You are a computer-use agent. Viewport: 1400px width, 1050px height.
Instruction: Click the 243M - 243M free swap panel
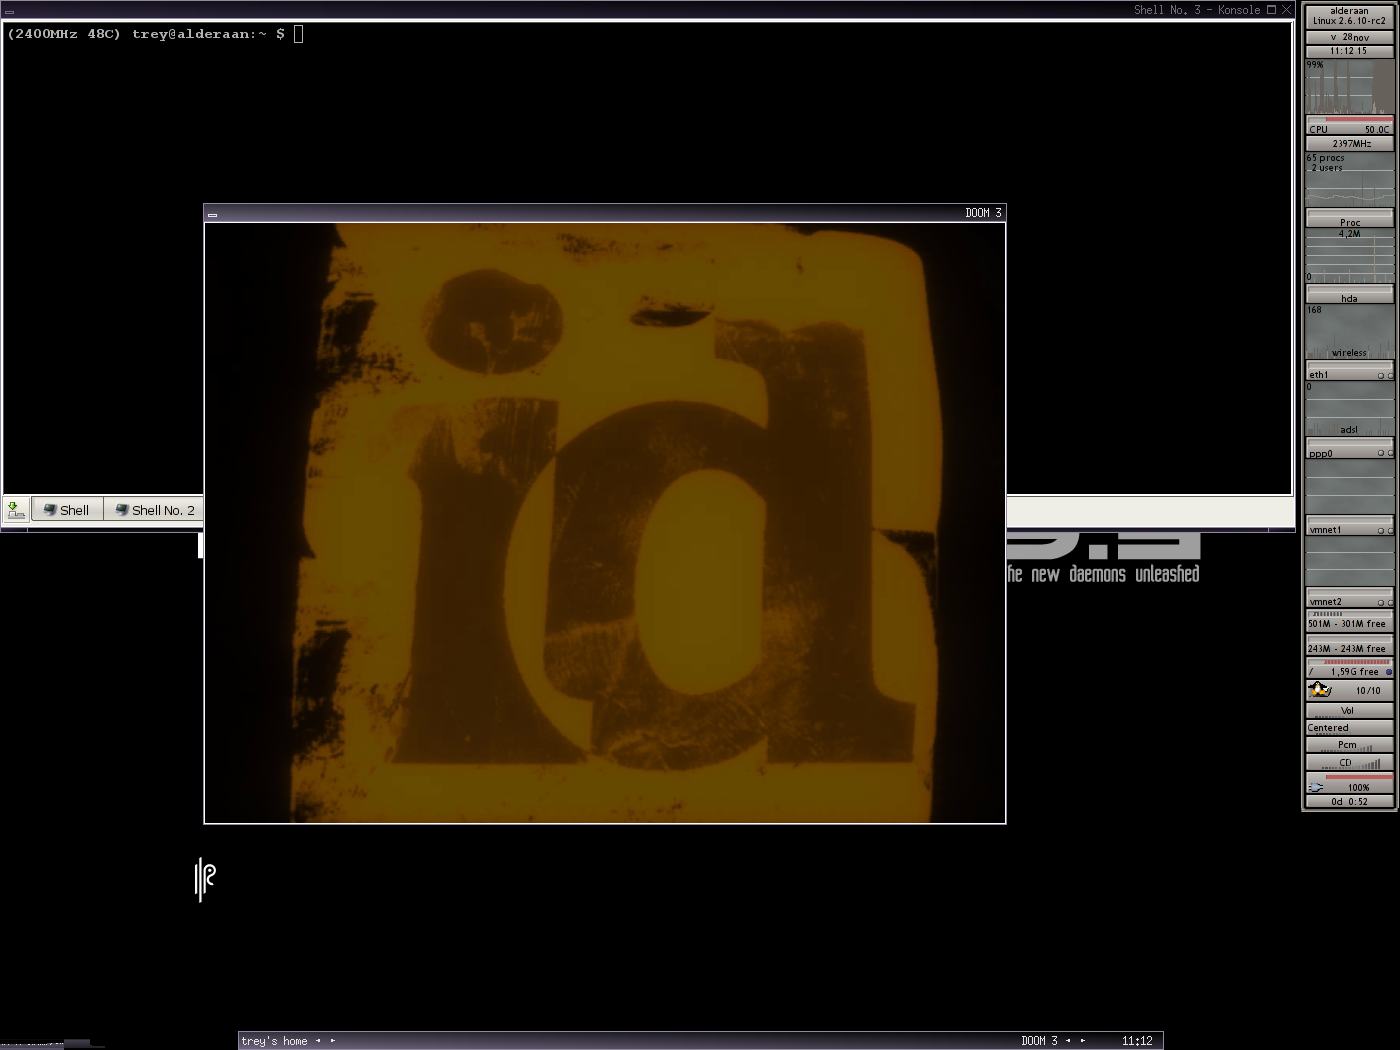pos(1349,646)
